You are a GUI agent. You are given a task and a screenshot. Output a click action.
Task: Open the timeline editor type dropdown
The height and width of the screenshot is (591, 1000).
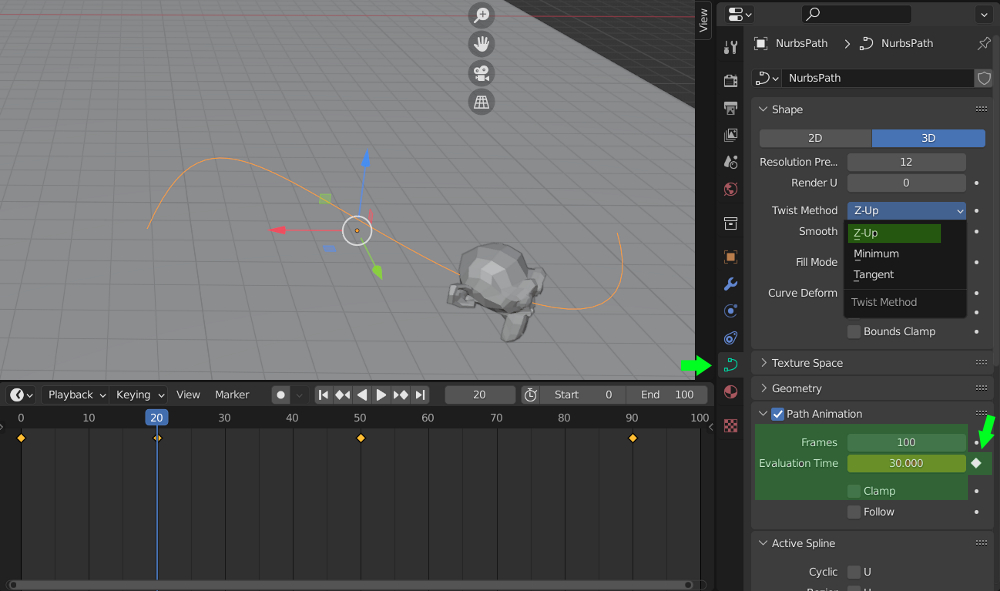(x=20, y=395)
